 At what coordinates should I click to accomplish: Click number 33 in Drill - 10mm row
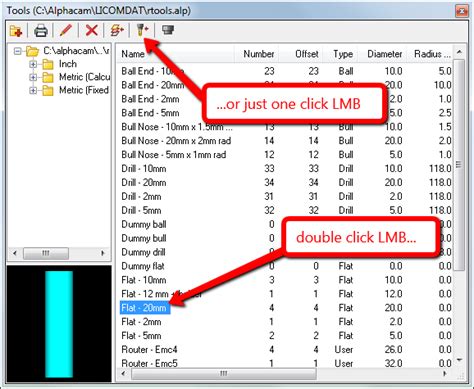pyautogui.click(x=269, y=169)
